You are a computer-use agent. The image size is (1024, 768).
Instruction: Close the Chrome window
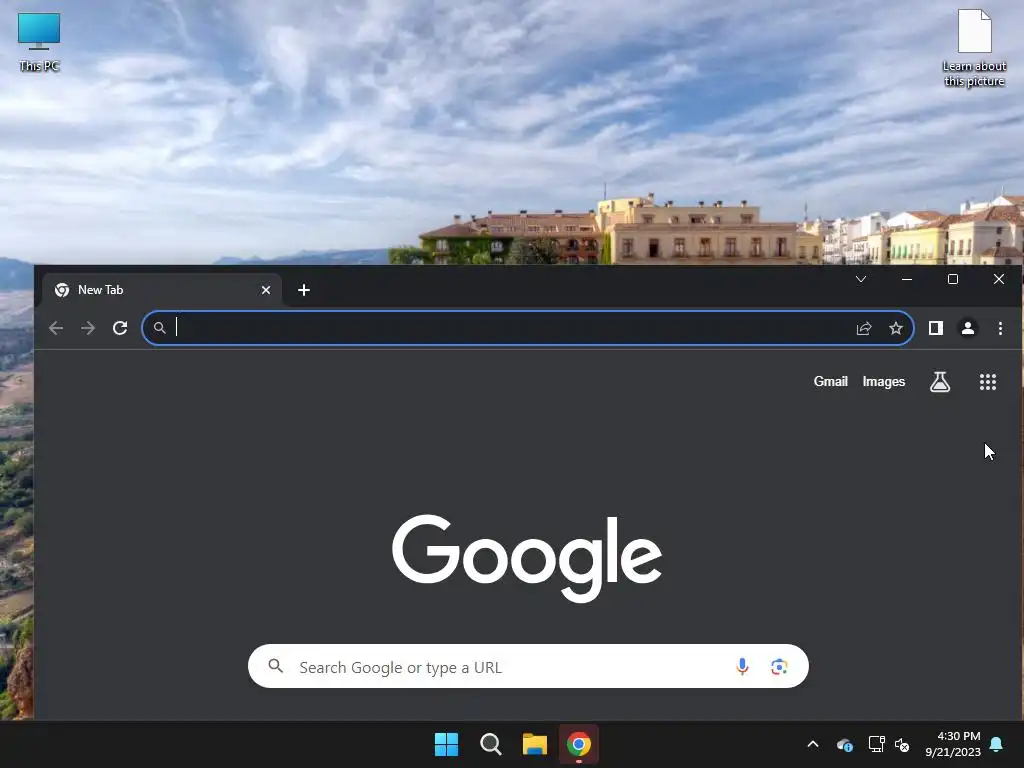(x=999, y=280)
